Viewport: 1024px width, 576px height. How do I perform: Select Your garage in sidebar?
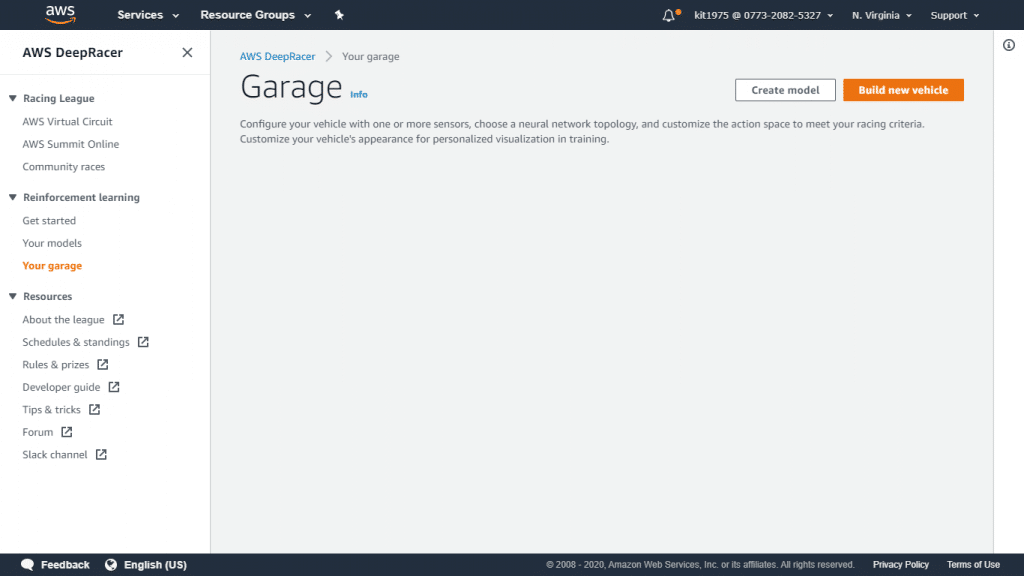[x=52, y=266]
